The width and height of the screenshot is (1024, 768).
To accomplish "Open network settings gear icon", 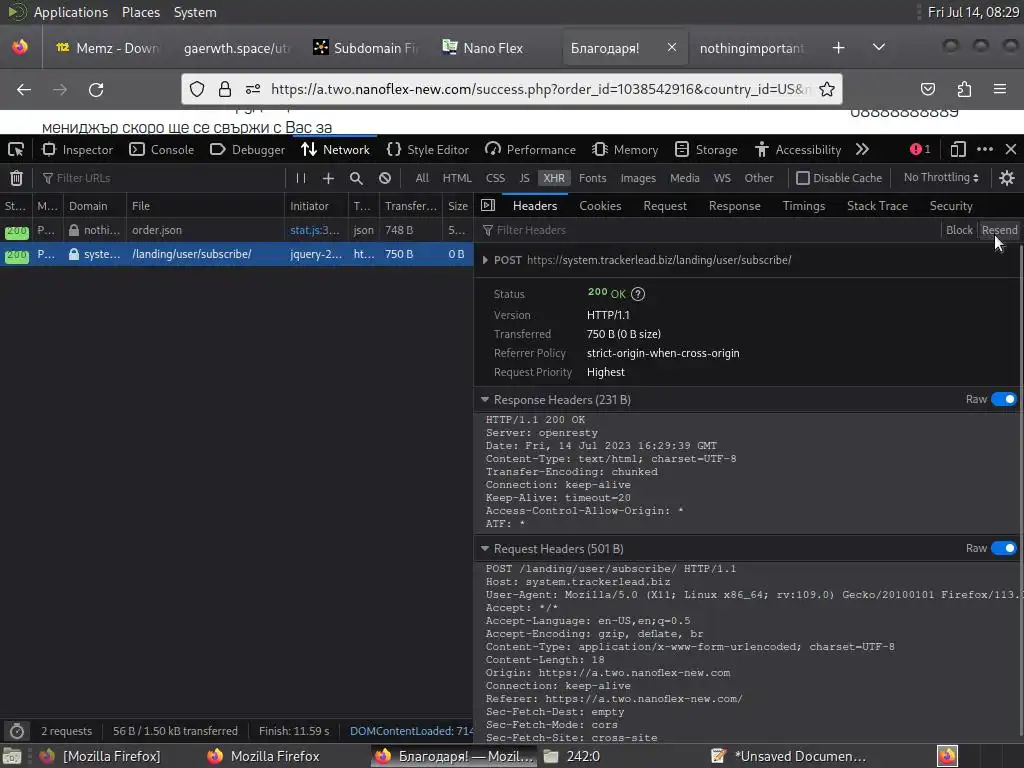I will point(1006,178).
